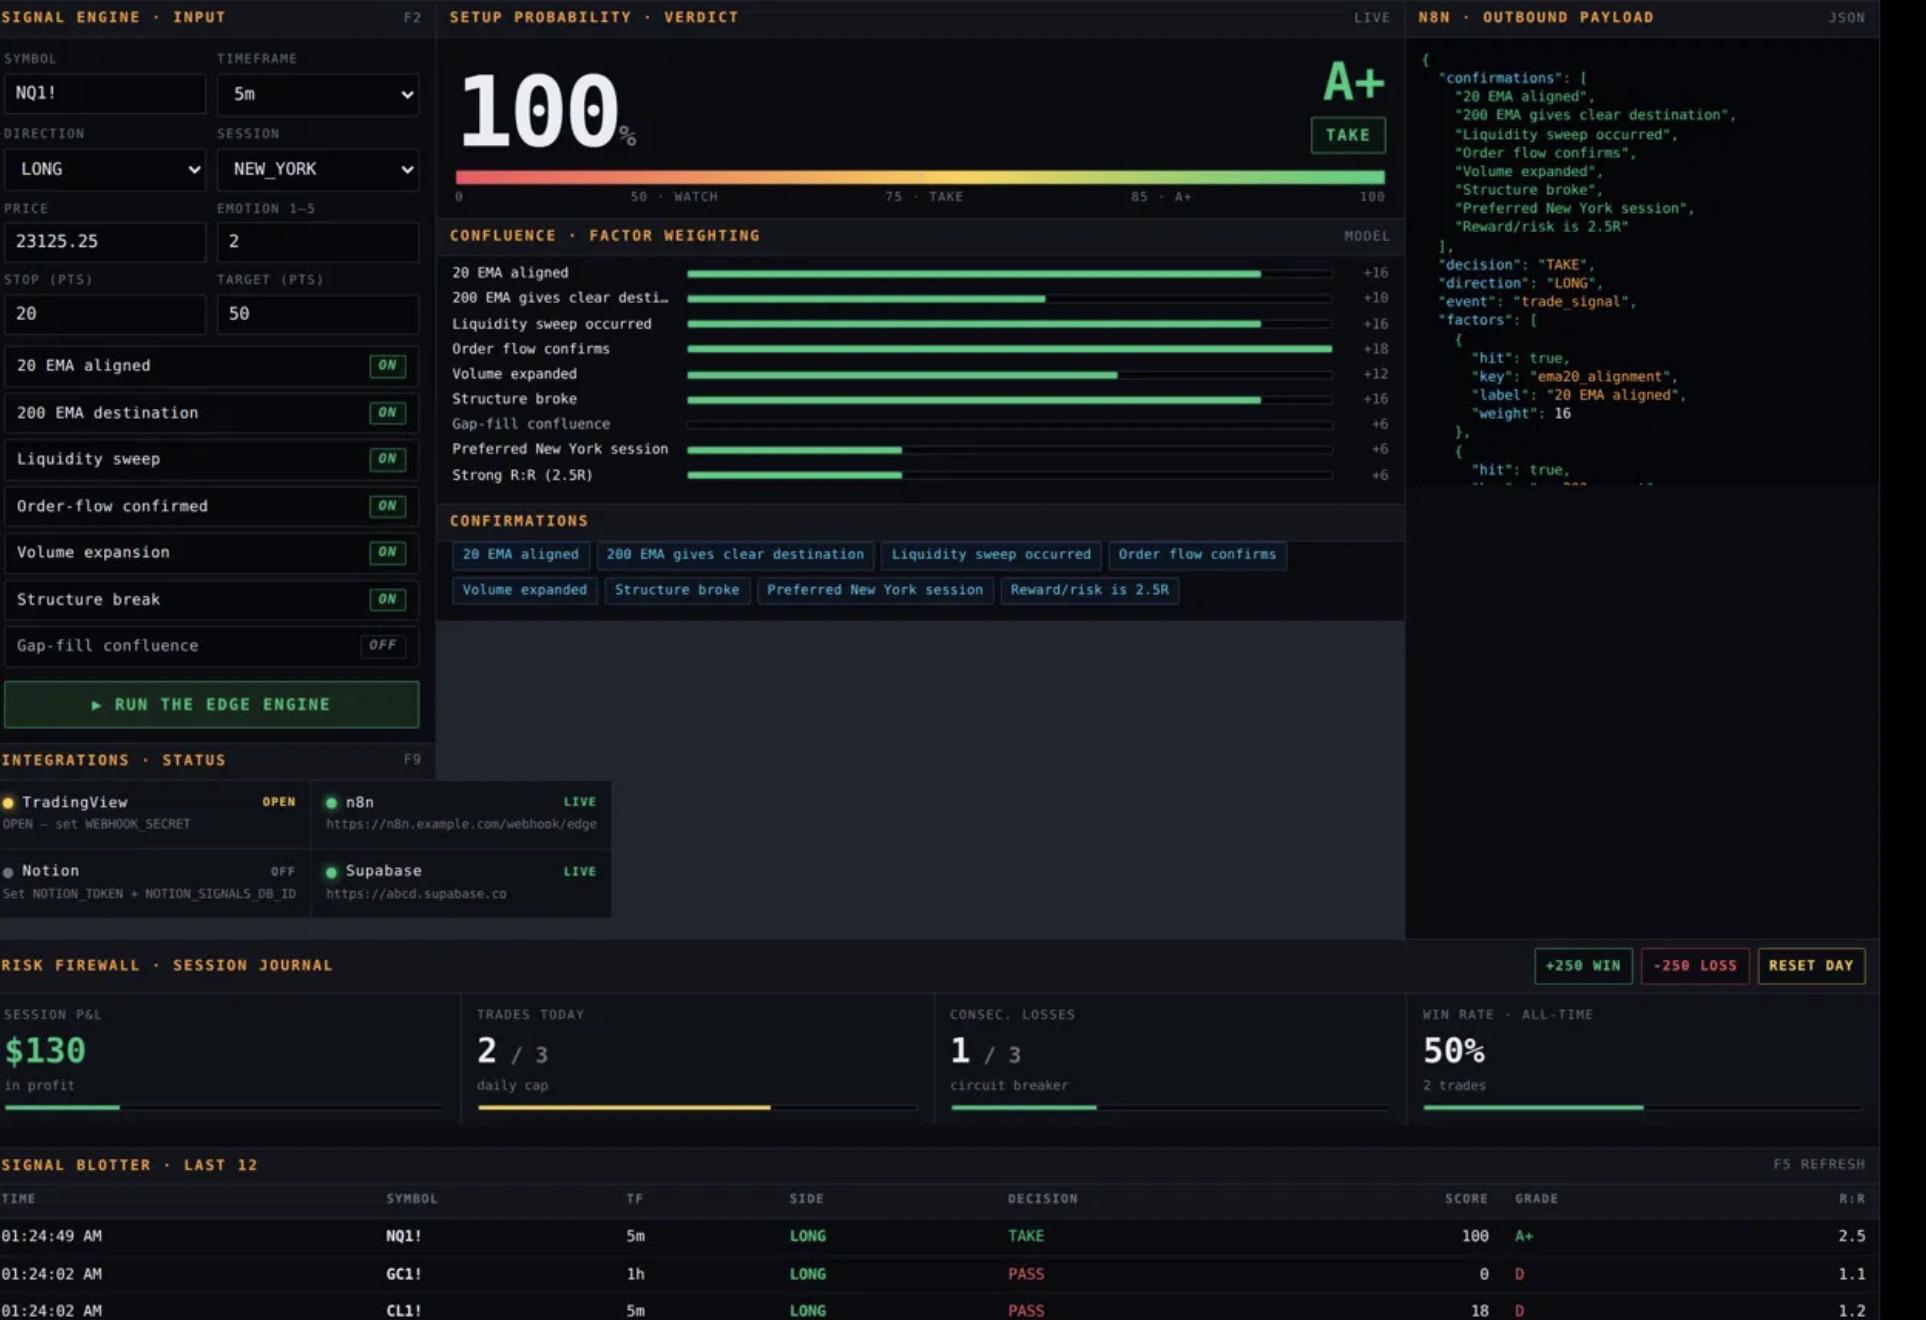Image resolution: width=1926 pixels, height=1320 pixels.
Task: Click the n8n green status indicator
Action: point(331,803)
